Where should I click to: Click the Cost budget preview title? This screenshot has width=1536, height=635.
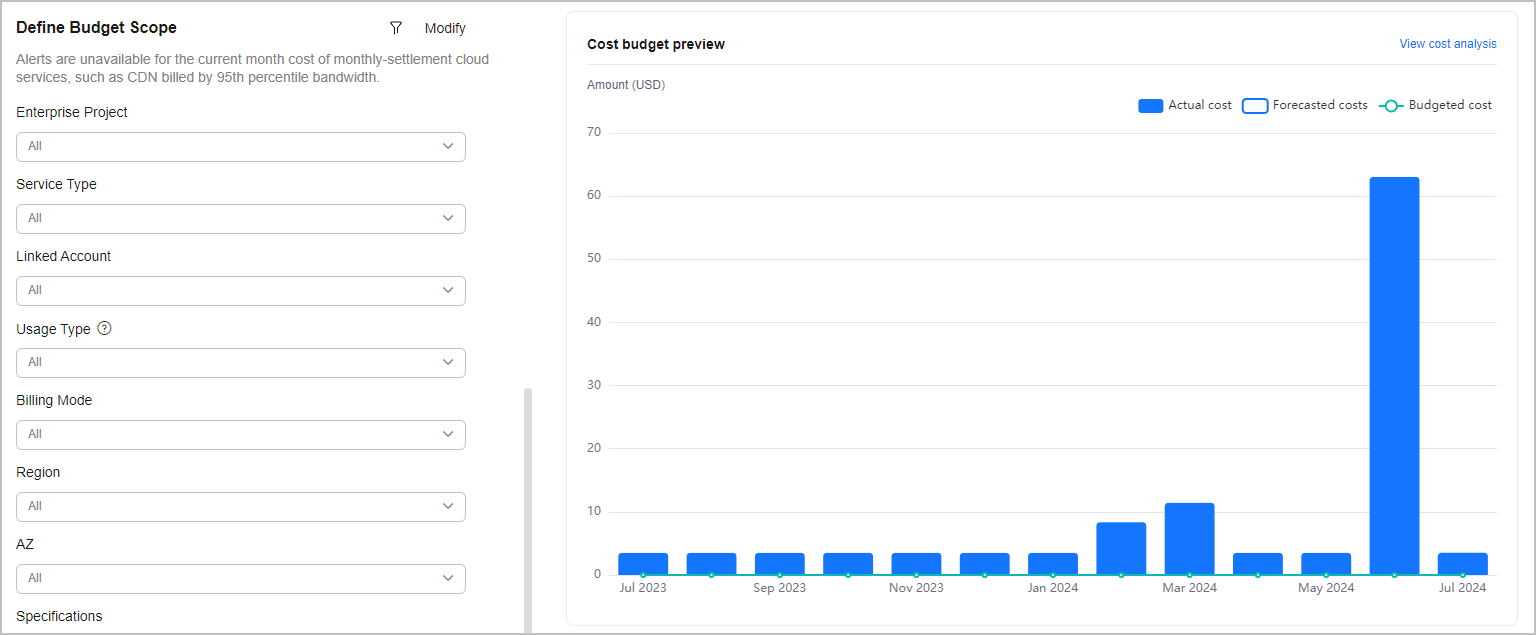pos(656,44)
